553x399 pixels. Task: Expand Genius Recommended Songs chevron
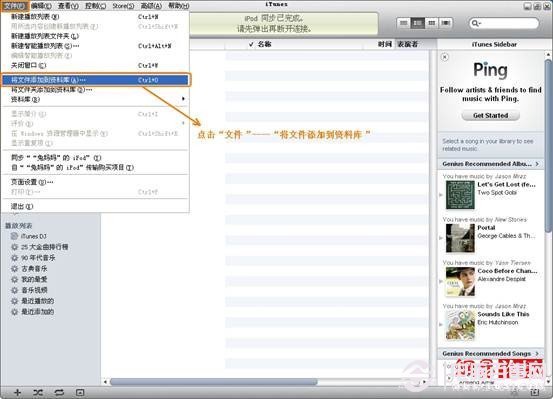[x=537, y=353]
